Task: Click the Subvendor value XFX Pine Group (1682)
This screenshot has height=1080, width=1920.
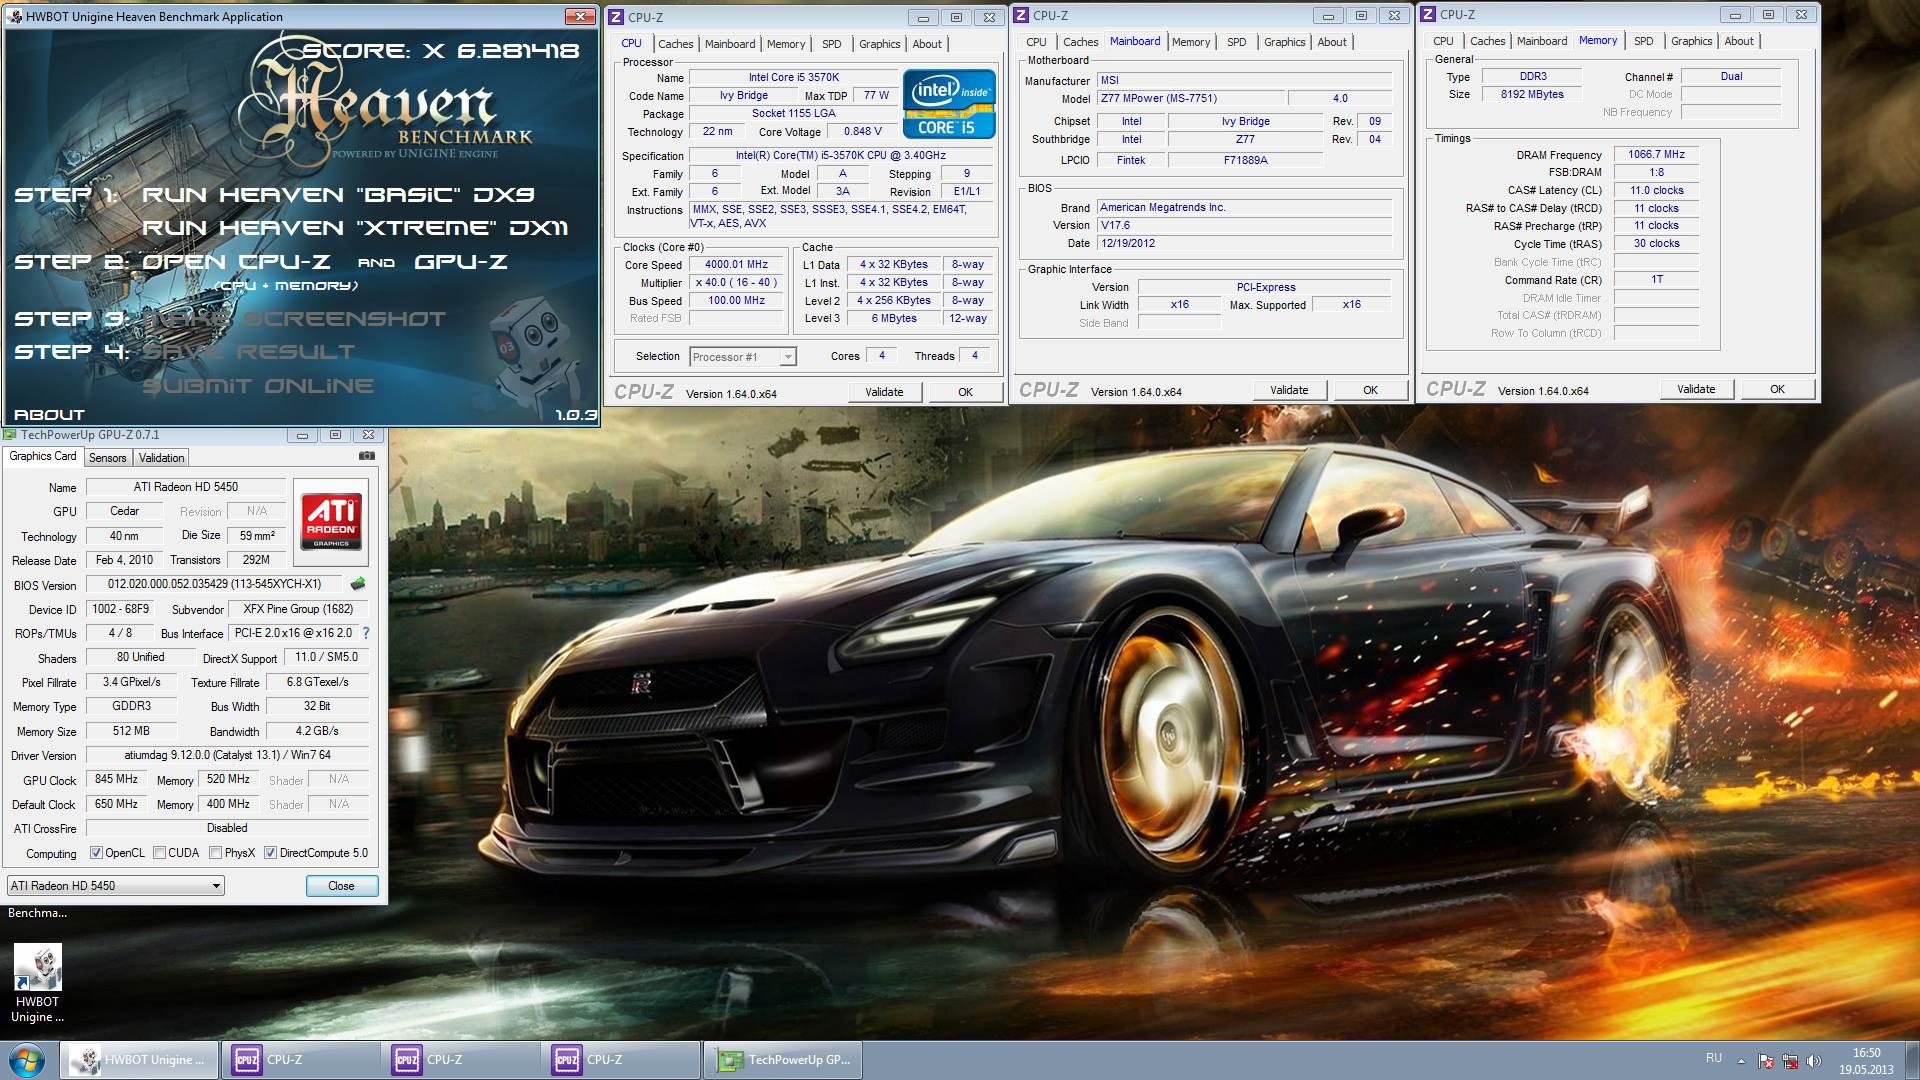Action: coord(298,609)
